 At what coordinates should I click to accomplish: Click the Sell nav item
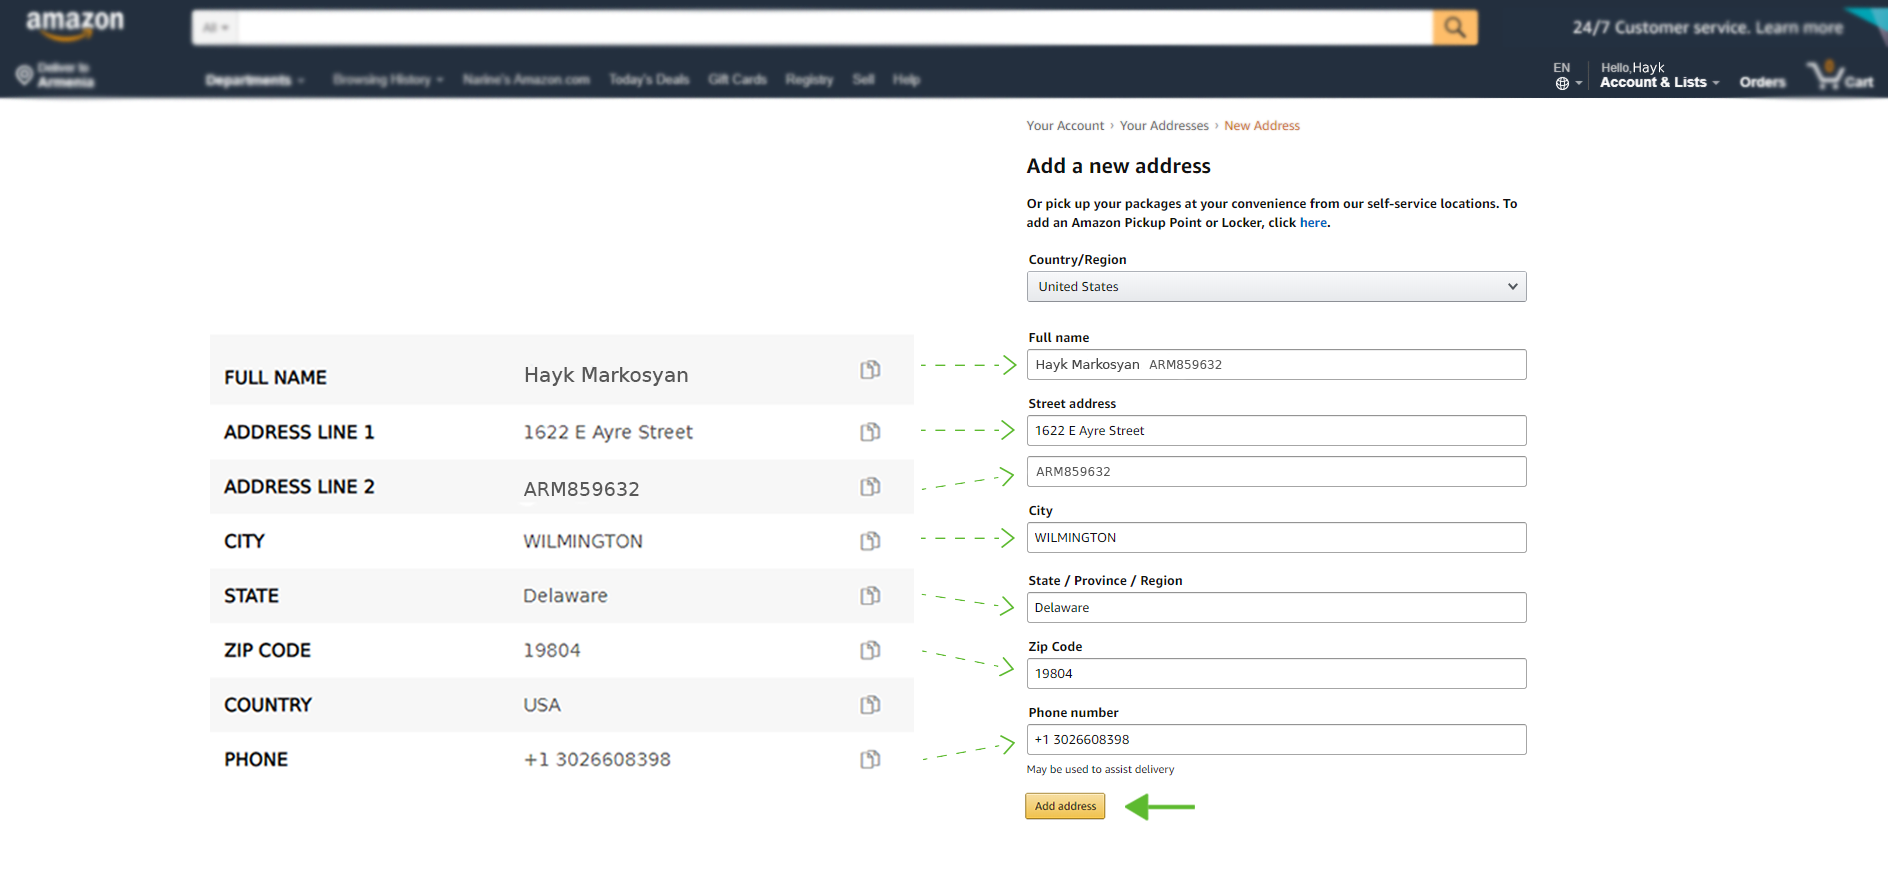click(x=863, y=80)
